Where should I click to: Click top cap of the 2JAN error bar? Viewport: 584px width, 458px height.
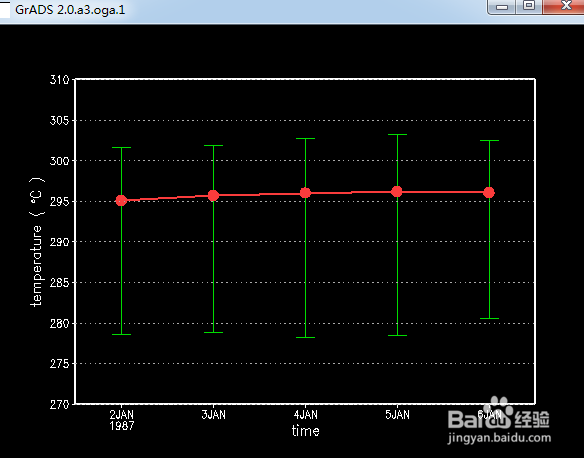(x=121, y=147)
